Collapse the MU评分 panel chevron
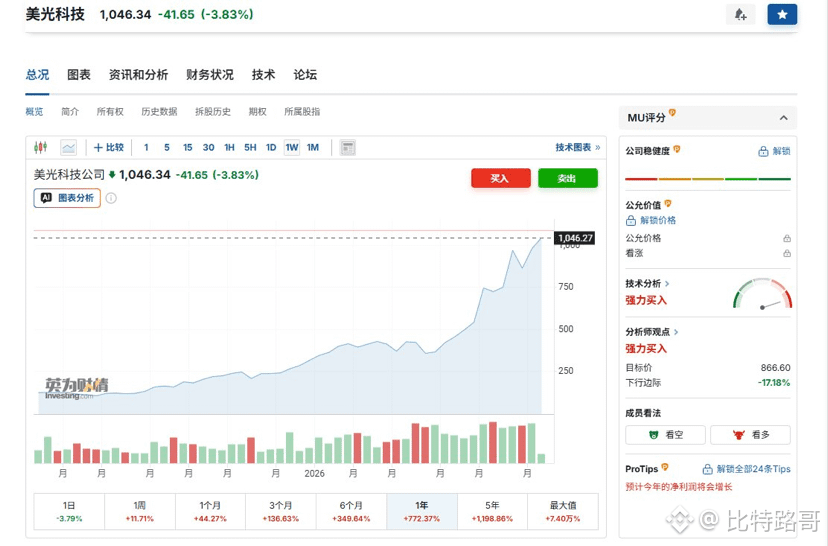This screenshot has width=828, height=546. tap(784, 118)
